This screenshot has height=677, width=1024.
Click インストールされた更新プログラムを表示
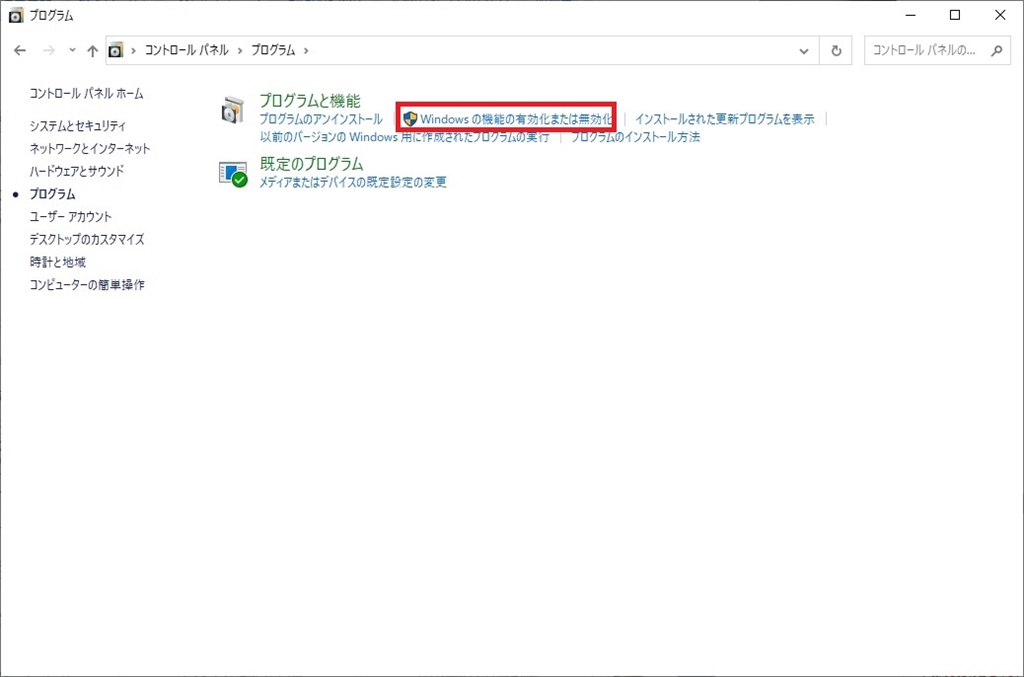tap(725, 119)
